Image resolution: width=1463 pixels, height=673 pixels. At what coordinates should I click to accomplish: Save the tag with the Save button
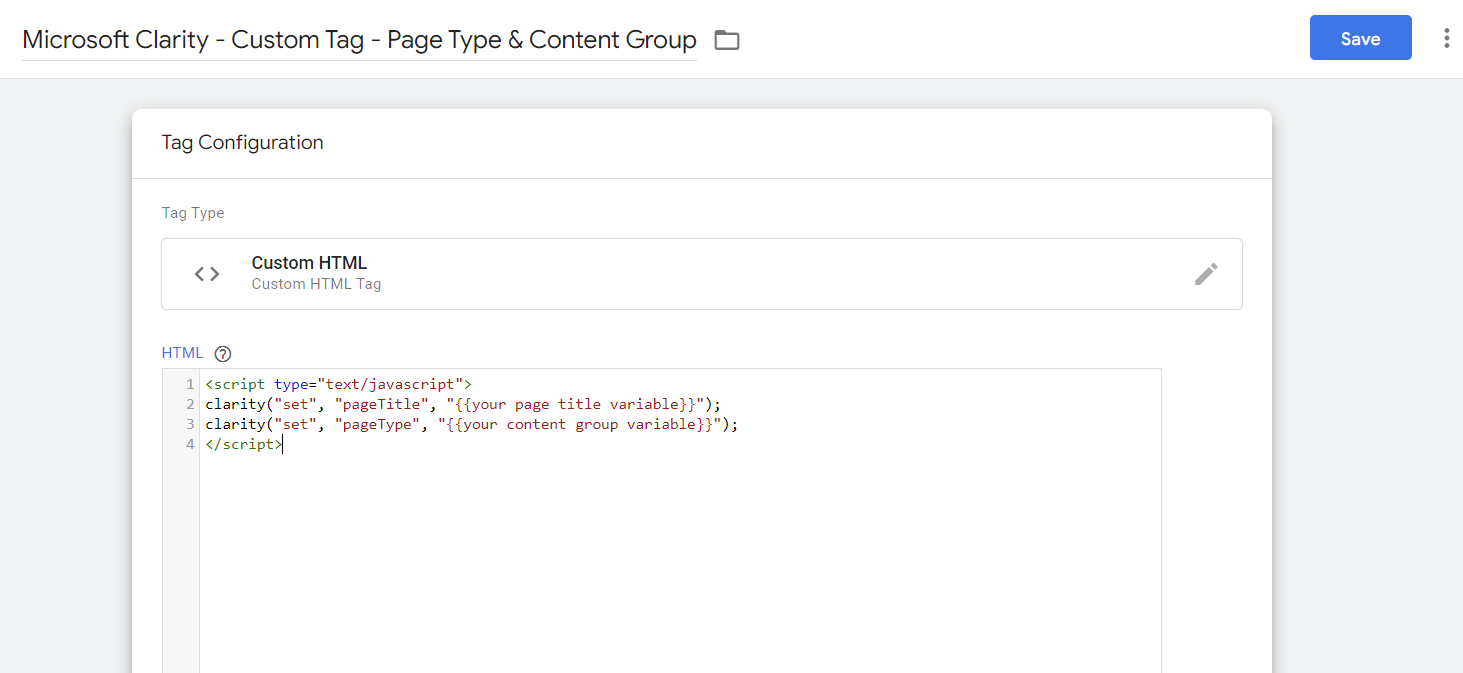coord(1360,38)
